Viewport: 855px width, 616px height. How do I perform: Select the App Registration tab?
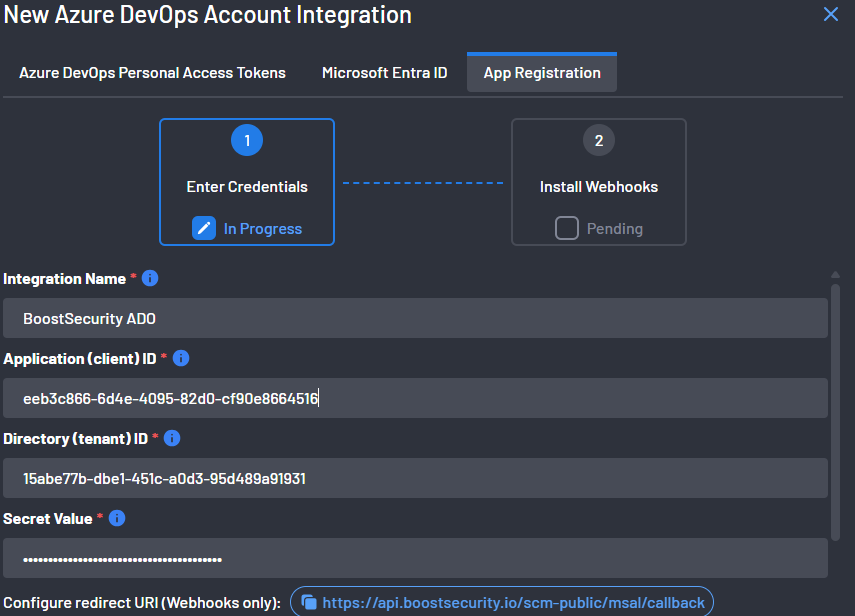(542, 73)
